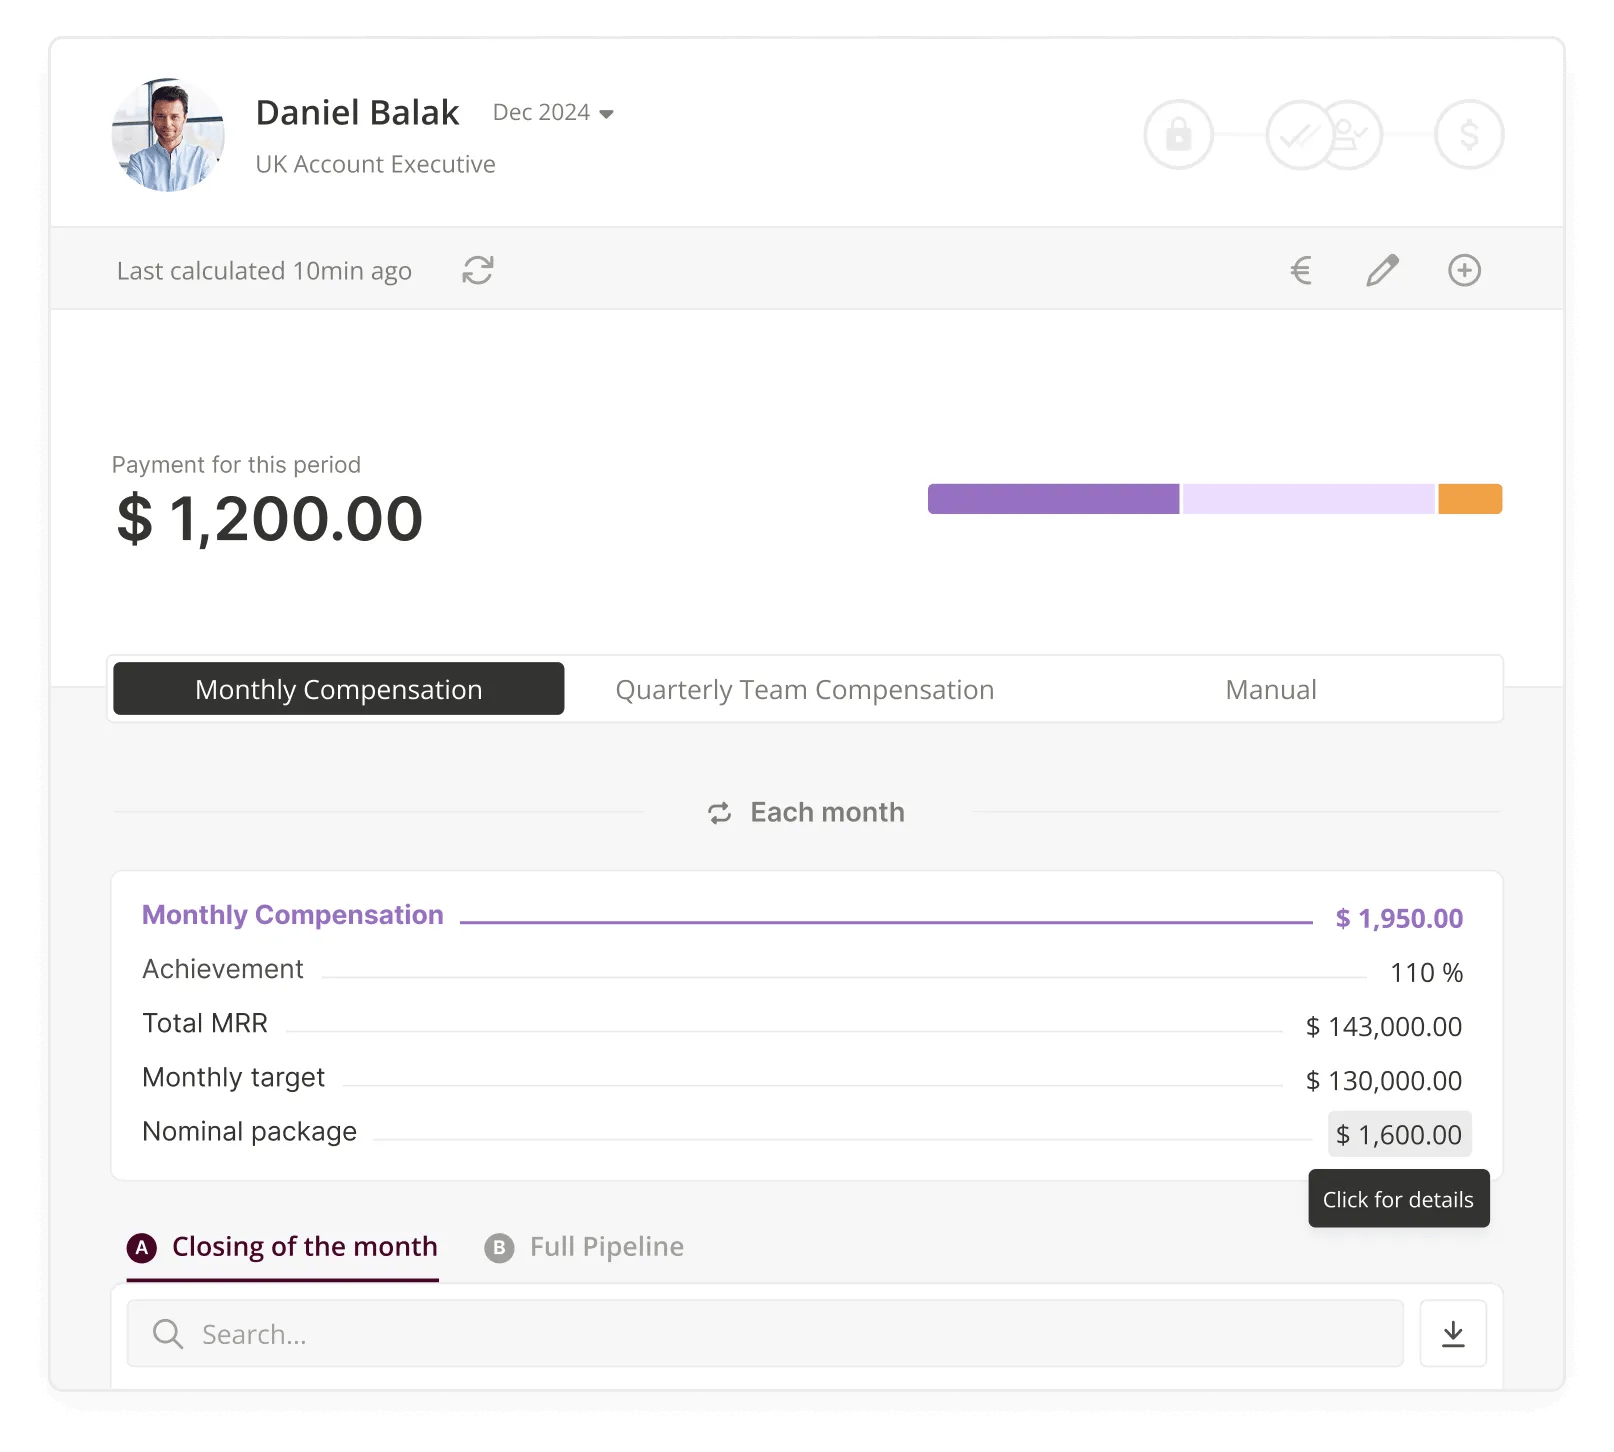
Task: Click the download icon beside search
Action: coord(1453,1333)
